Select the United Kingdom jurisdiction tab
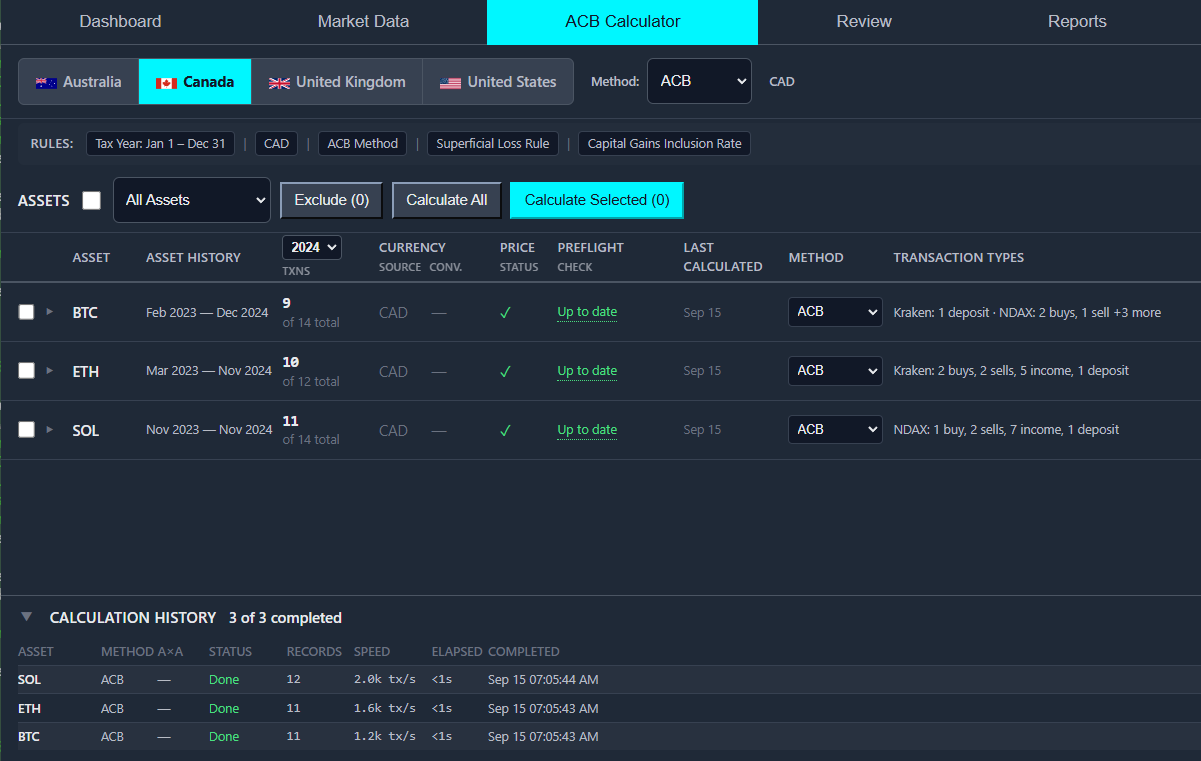 coord(337,82)
